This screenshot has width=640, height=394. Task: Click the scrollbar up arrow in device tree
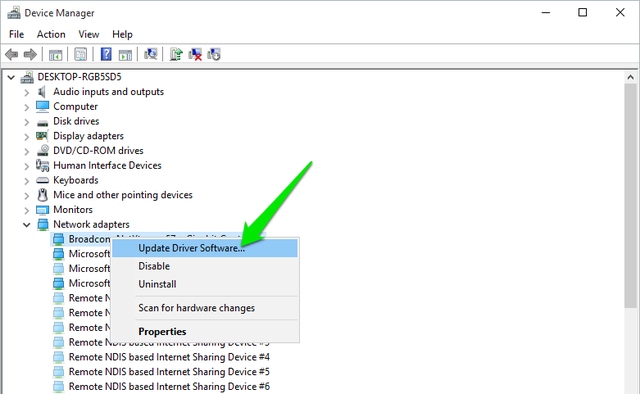point(630,77)
